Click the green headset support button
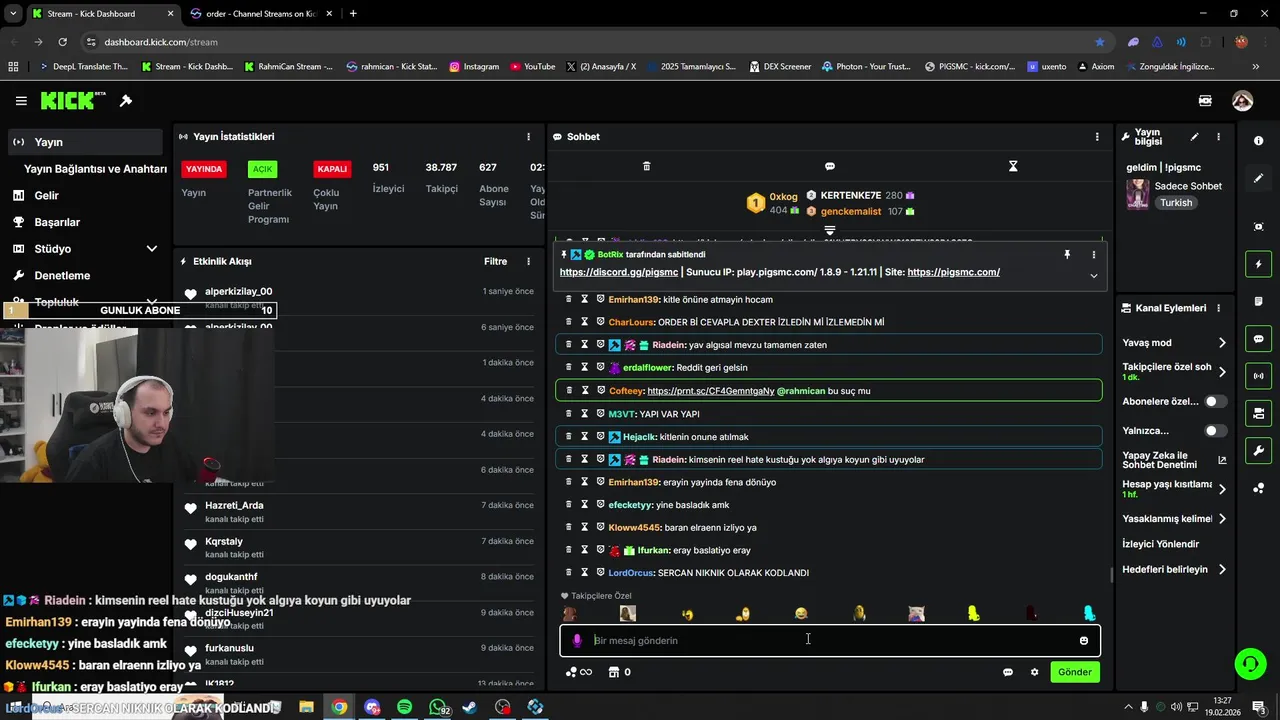The width and height of the screenshot is (1280, 720). 1249,663
